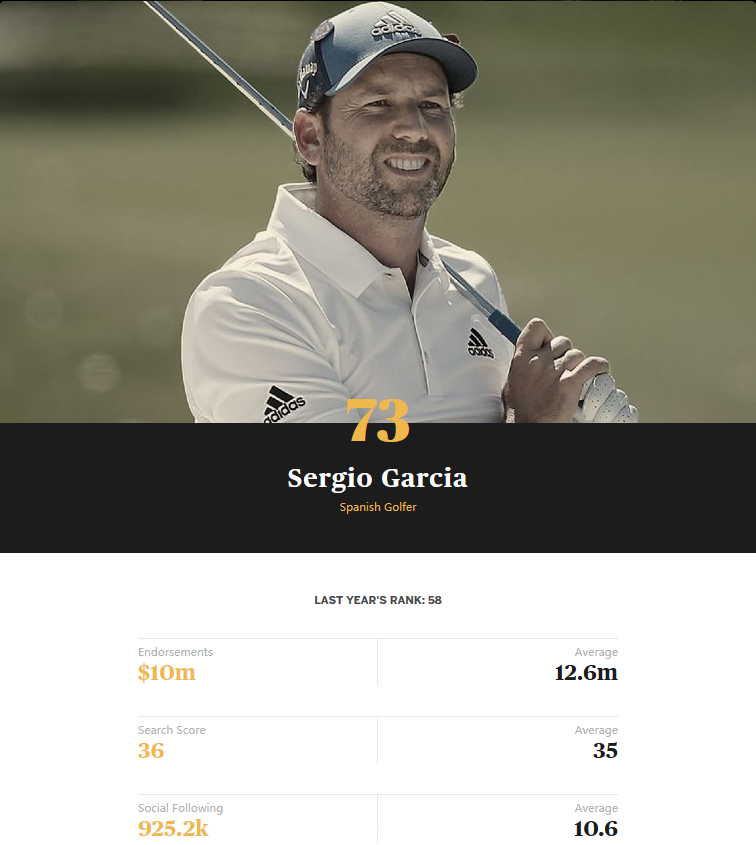This screenshot has height=845, width=756.
Task: Click the Average label beside Search Score
Action: pos(596,730)
